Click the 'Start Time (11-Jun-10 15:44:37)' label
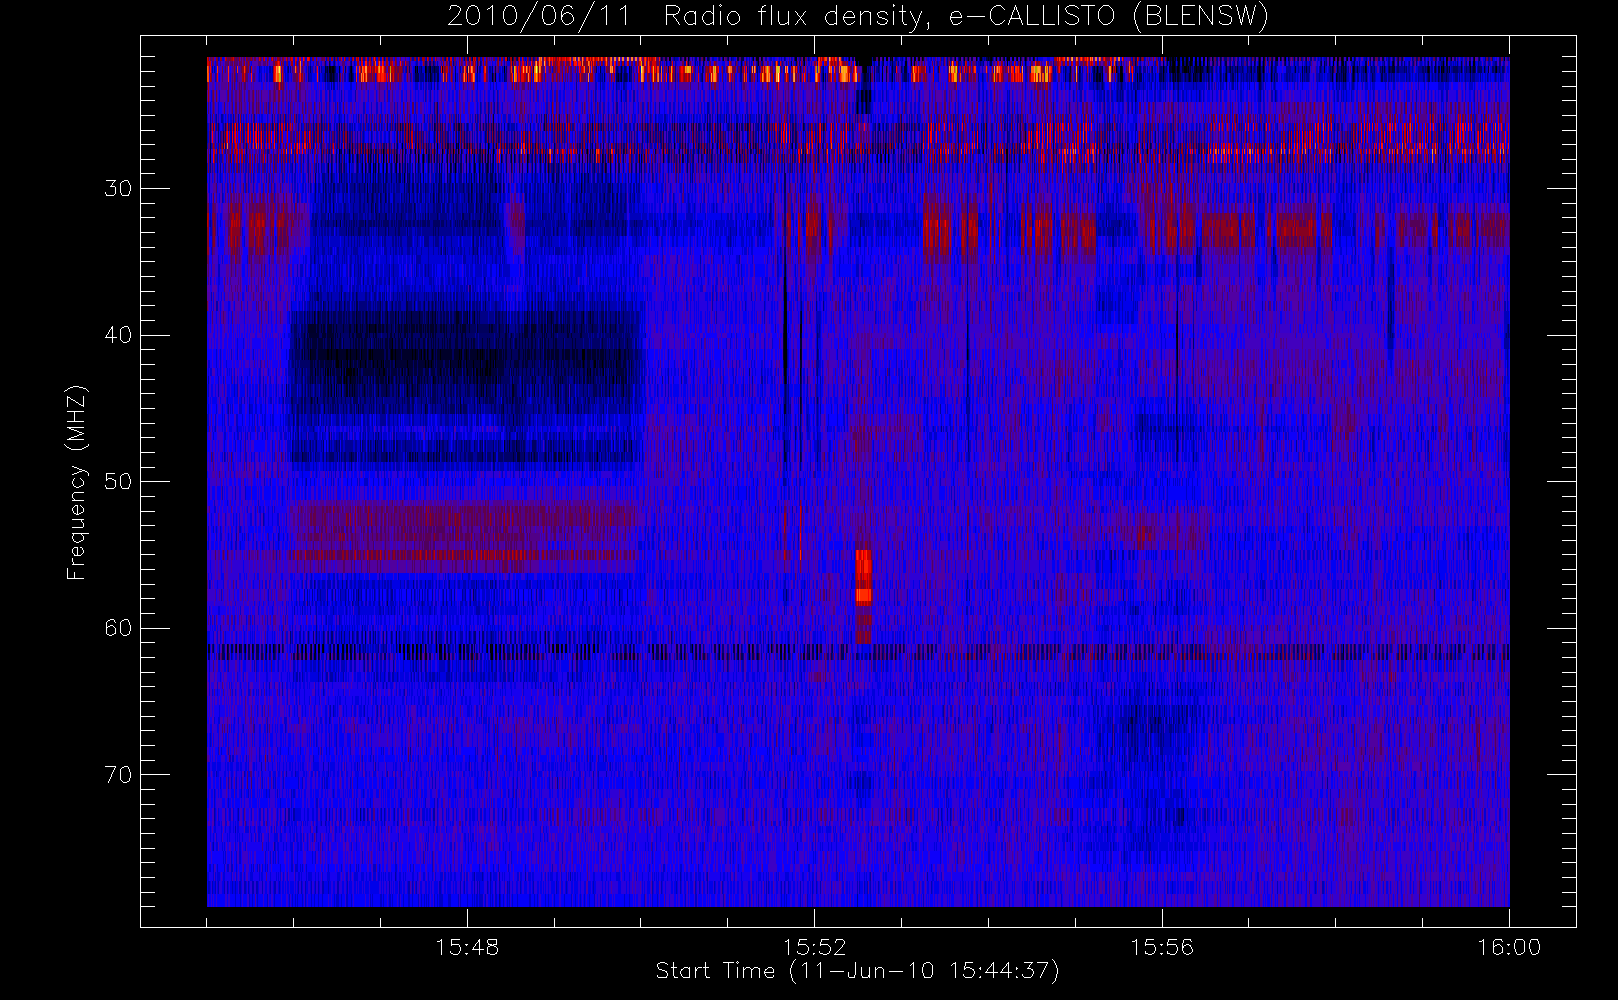Viewport: 1618px width, 1000px height. [x=857, y=971]
